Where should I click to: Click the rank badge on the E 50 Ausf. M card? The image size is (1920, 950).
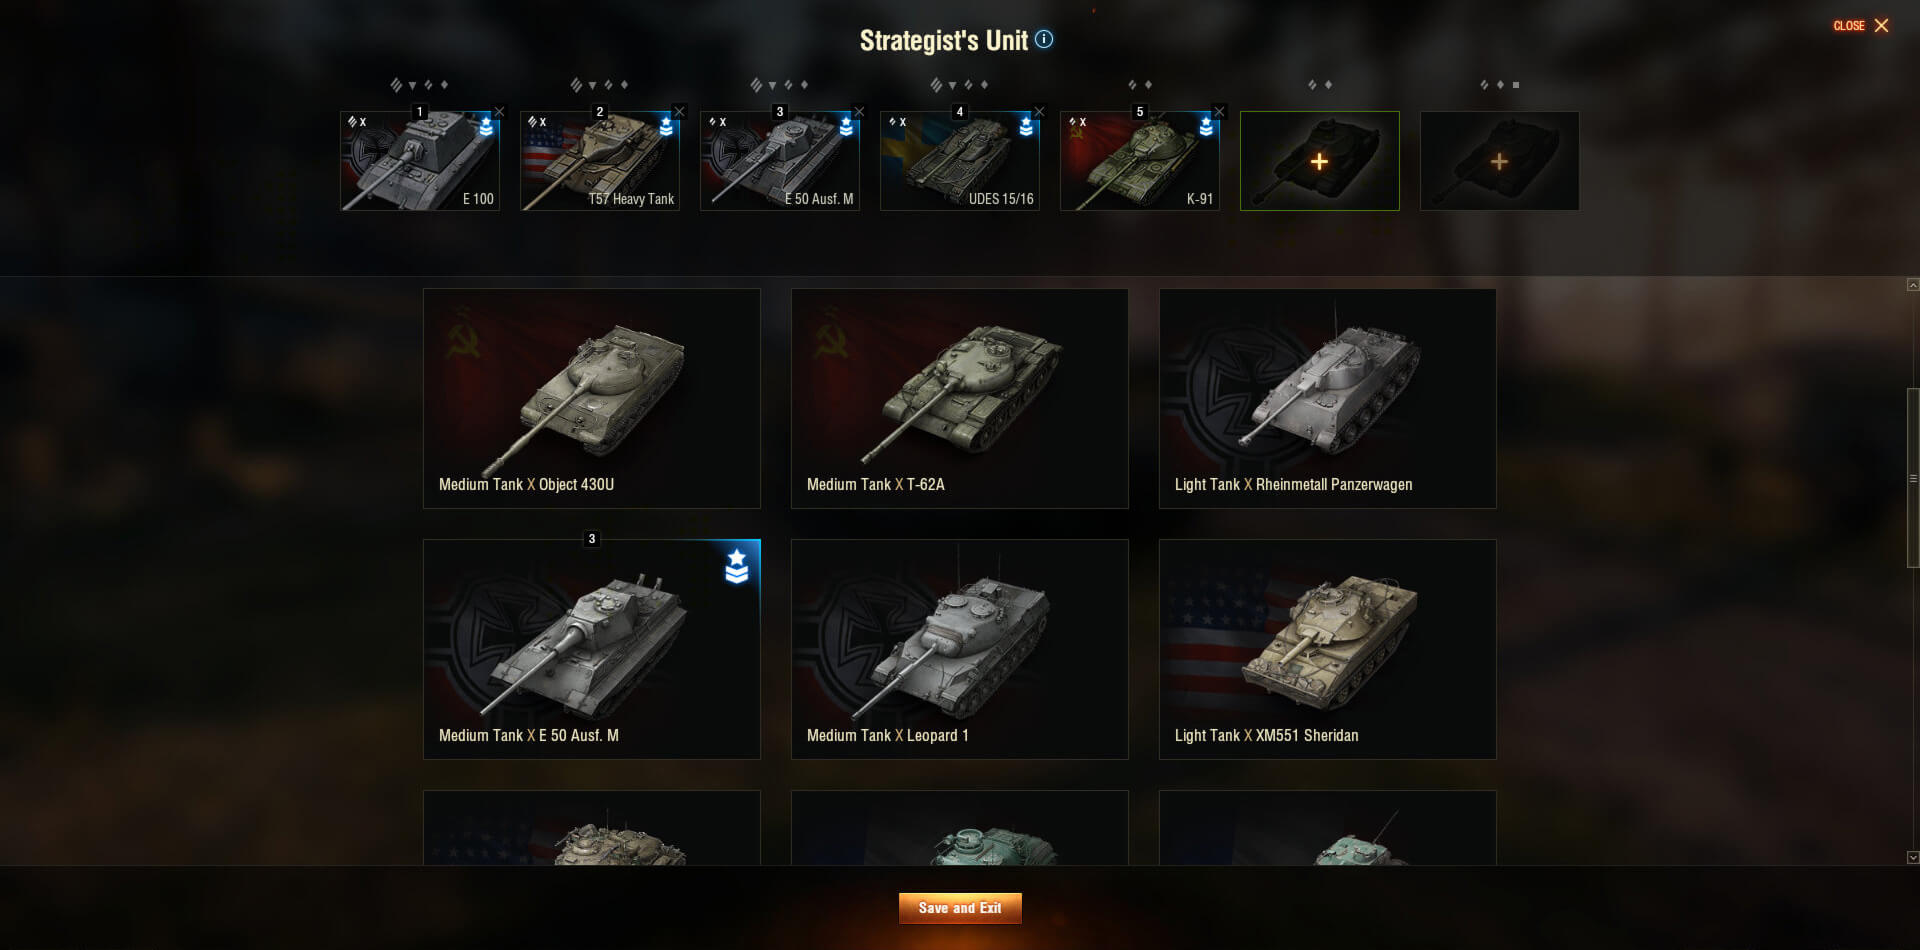[737, 566]
